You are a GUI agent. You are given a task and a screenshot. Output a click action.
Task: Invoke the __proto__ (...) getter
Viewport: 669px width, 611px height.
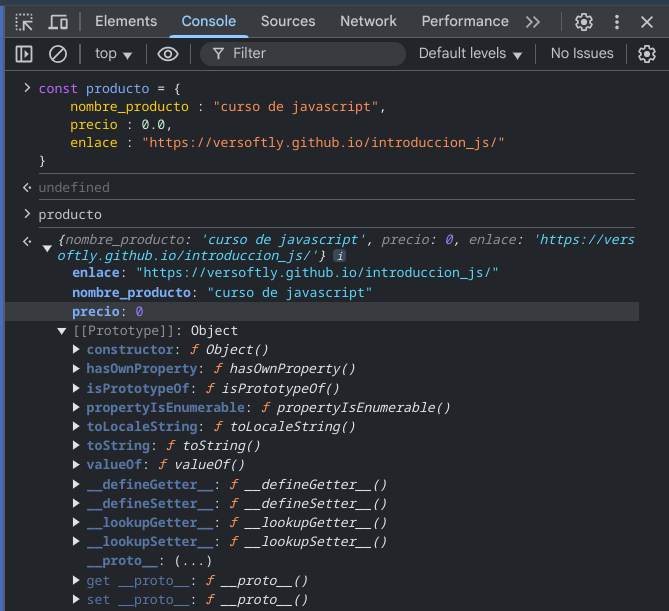click(193, 561)
